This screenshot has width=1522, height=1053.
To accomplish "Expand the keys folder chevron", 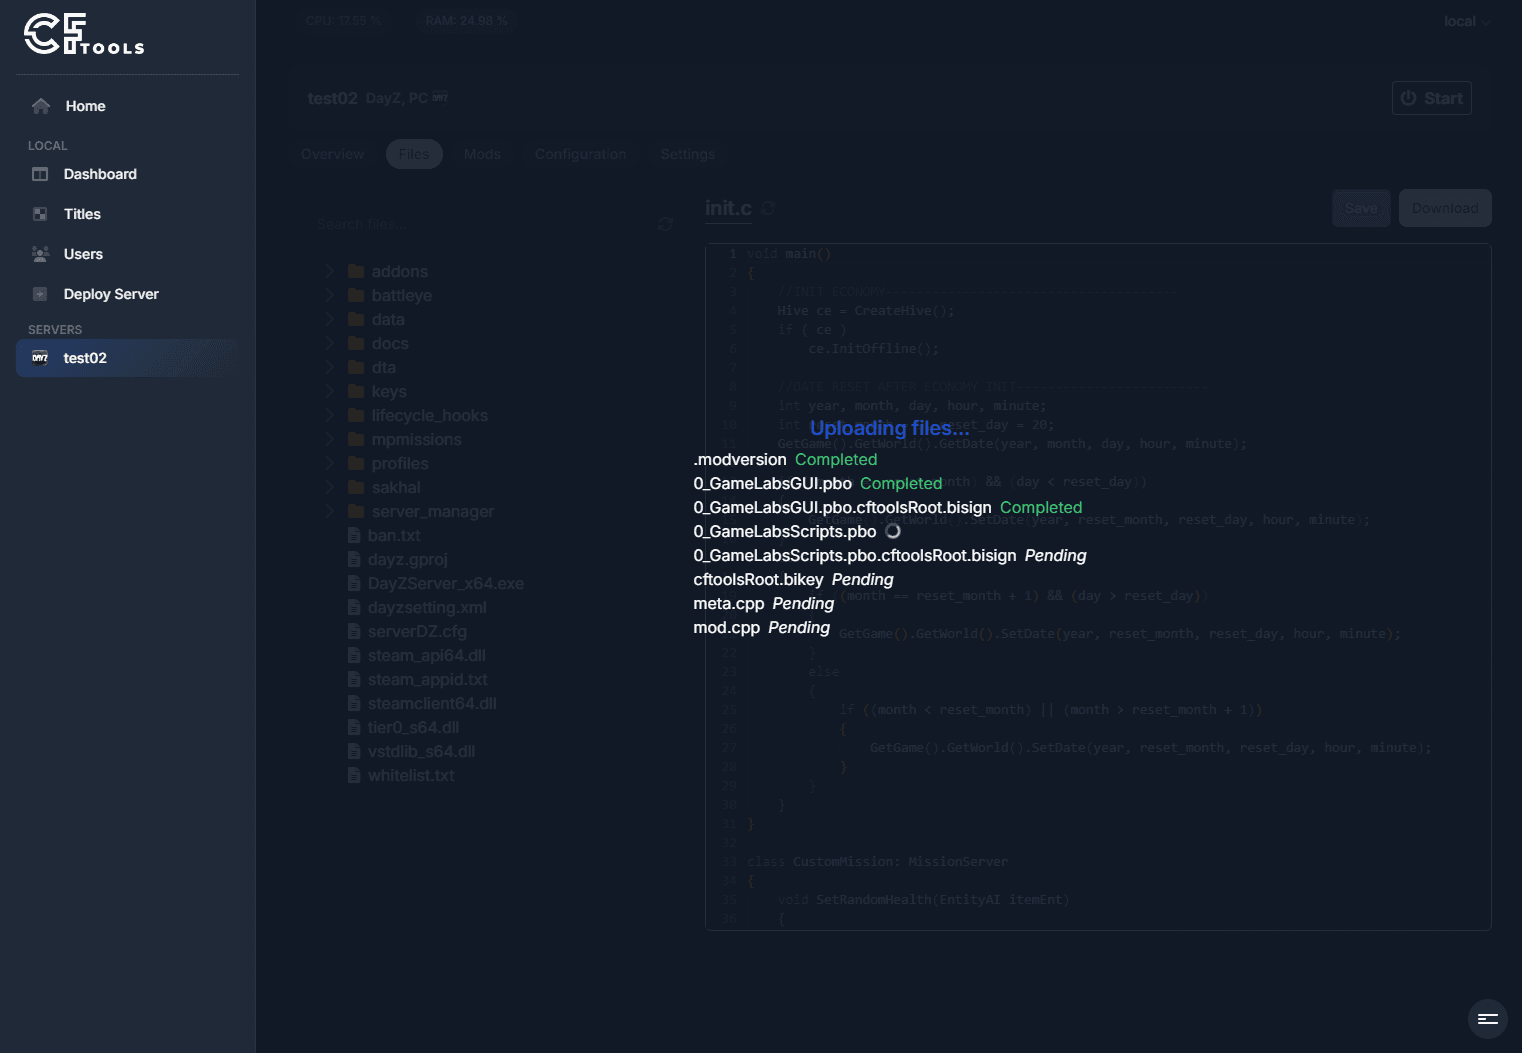I will click(329, 391).
